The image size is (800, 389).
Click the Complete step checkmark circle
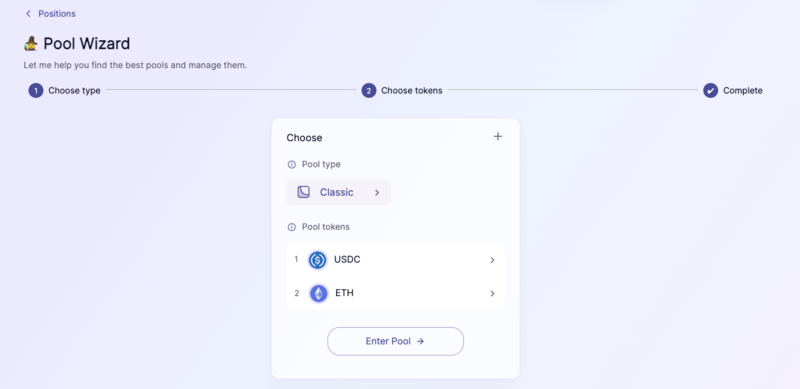coord(710,90)
